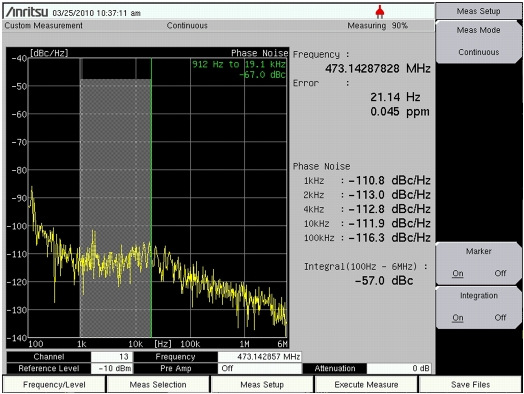Click the green integration marker line
524x394 pixels.
[x=151, y=197]
